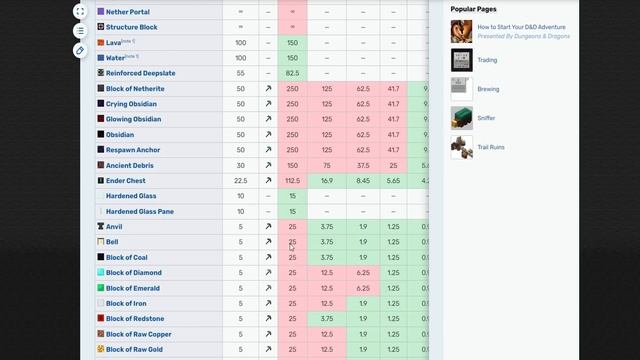
Task: Click the pickaxe icon in Ender Chest row
Action: tap(268, 180)
